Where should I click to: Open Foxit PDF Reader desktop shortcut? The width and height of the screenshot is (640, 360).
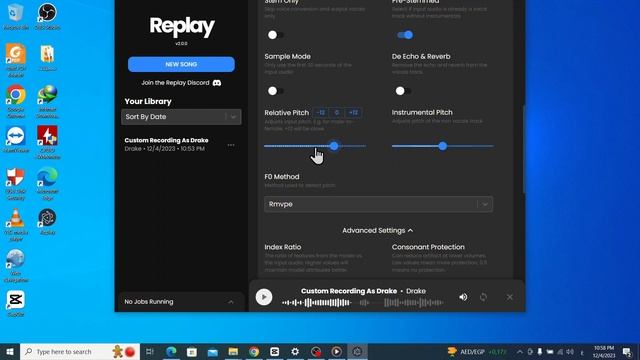click(x=16, y=60)
